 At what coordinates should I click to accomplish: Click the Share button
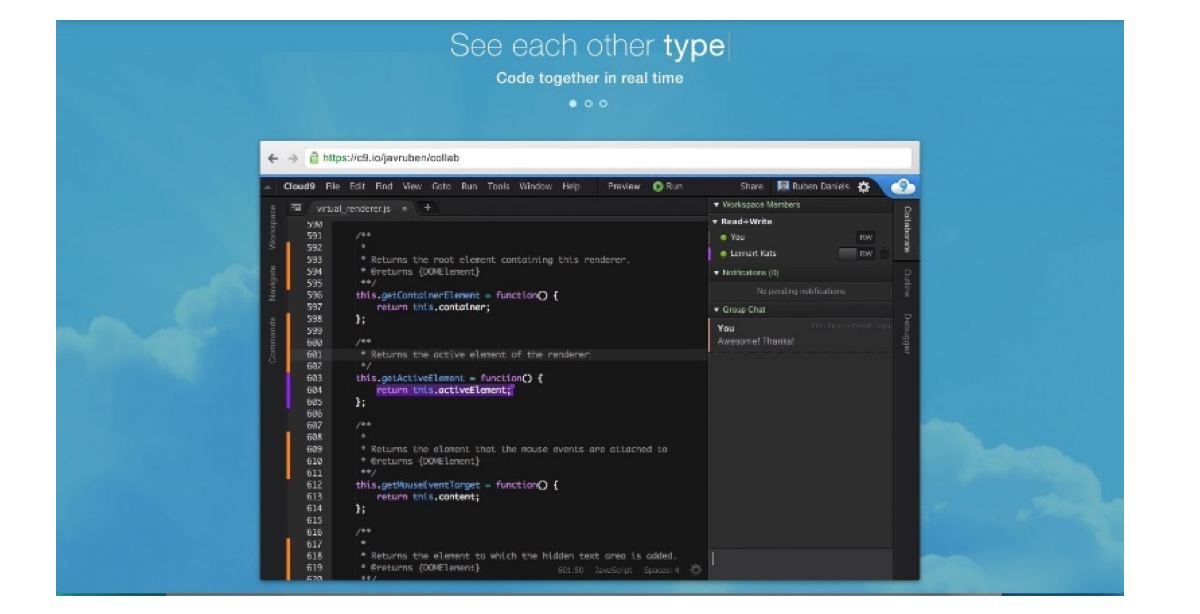pos(751,186)
